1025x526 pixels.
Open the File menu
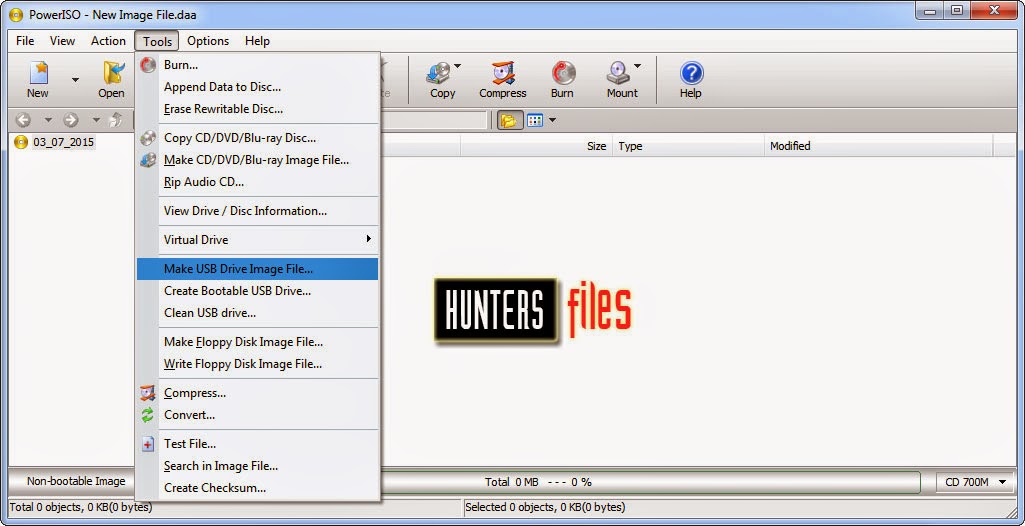click(25, 41)
